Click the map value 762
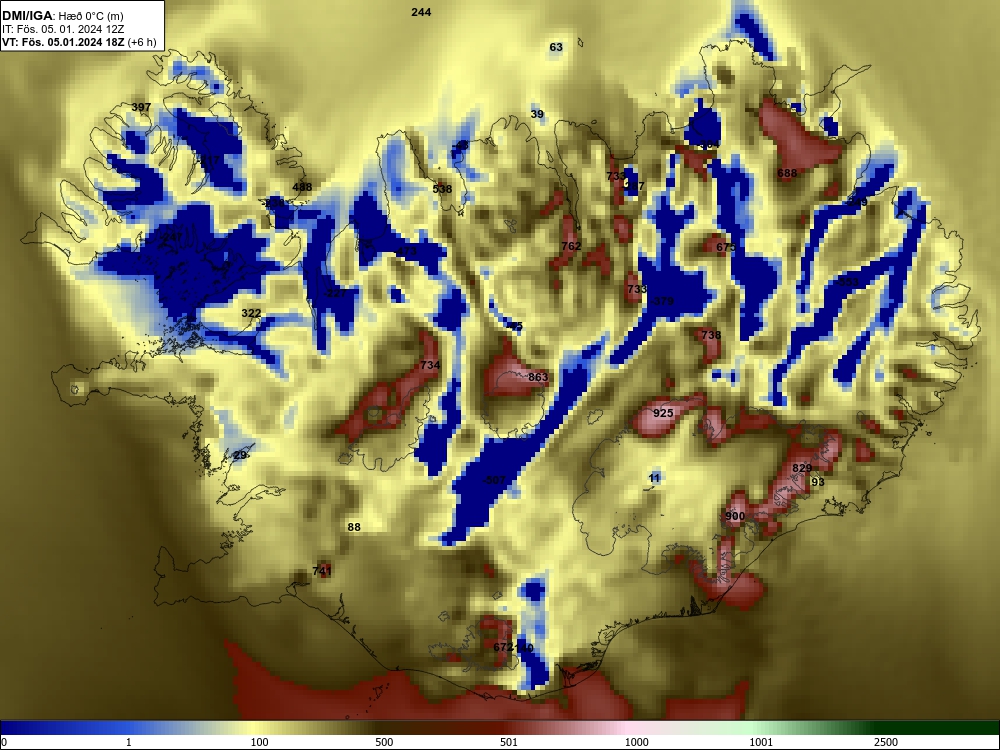The height and width of the screenshot is (750, 1000). 571,246
